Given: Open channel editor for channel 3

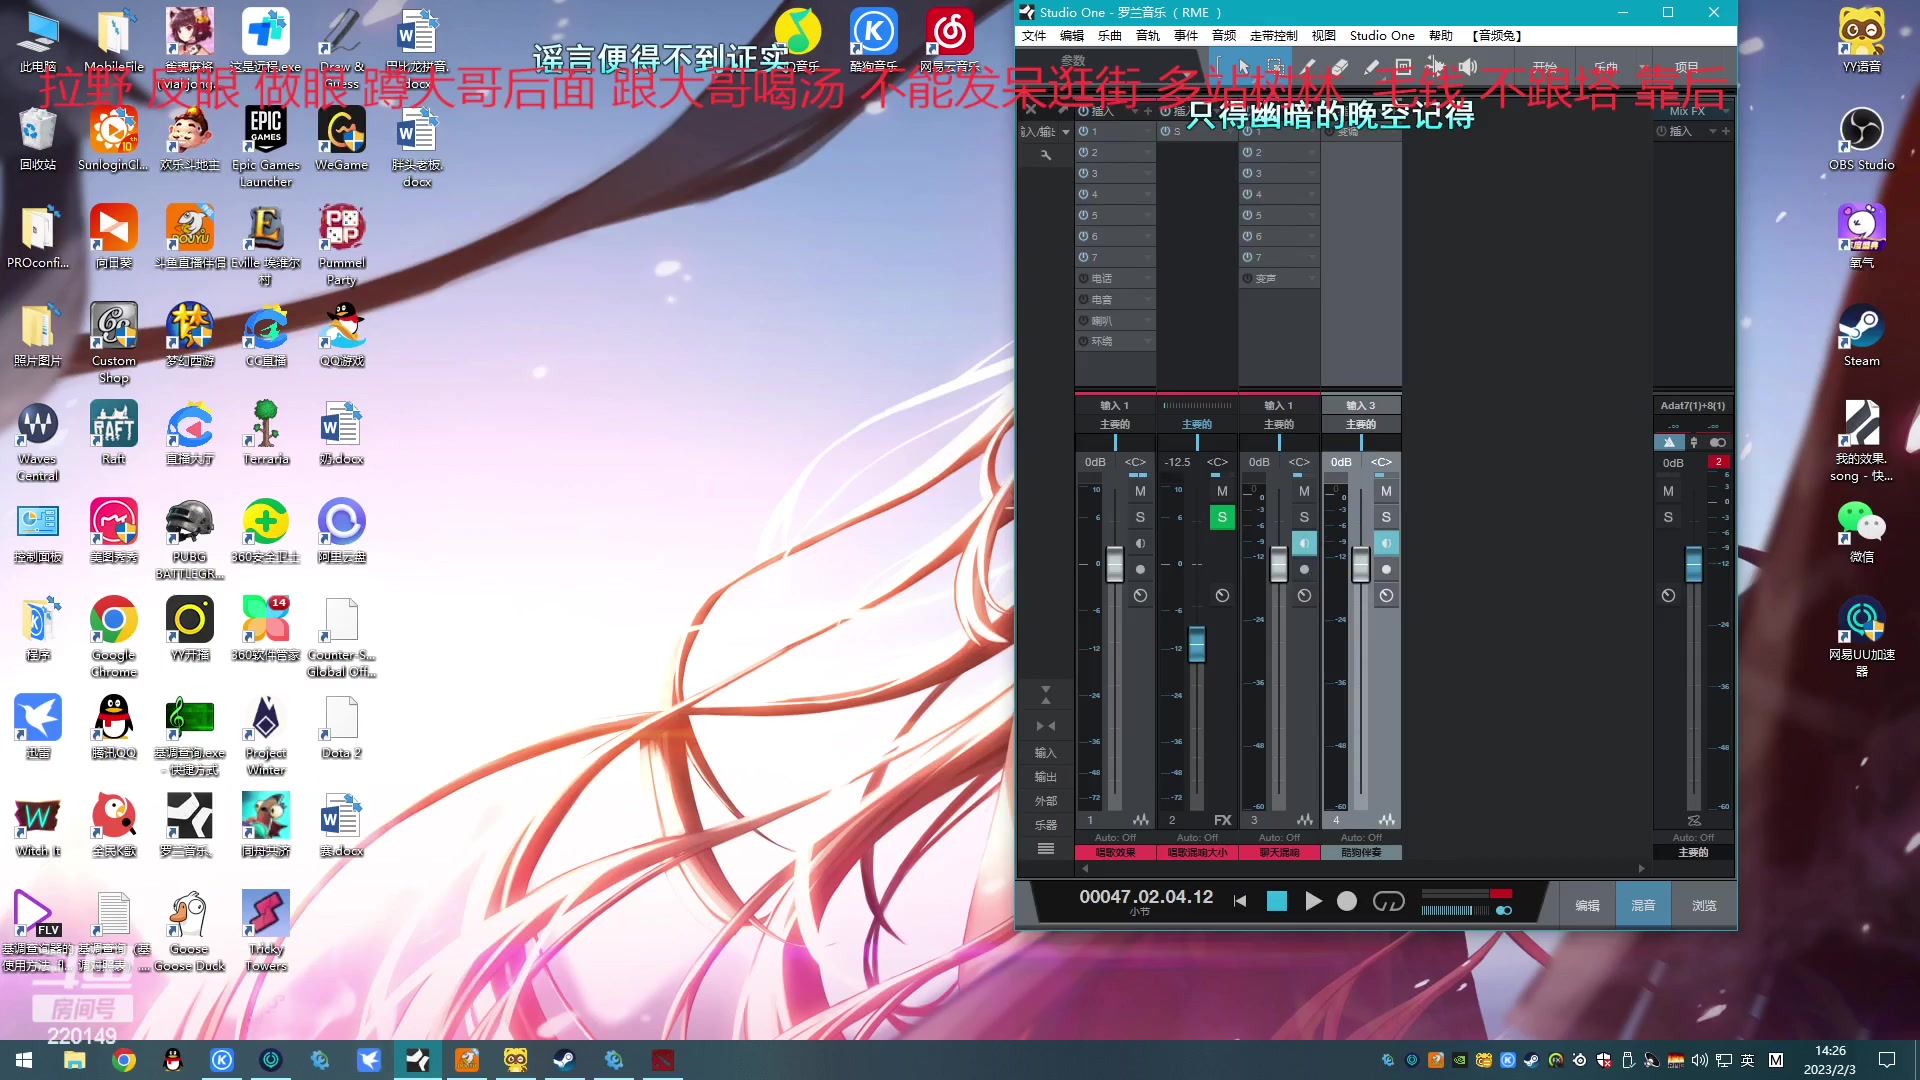Looking at the screenshot, I should (x=1304, y=819).
